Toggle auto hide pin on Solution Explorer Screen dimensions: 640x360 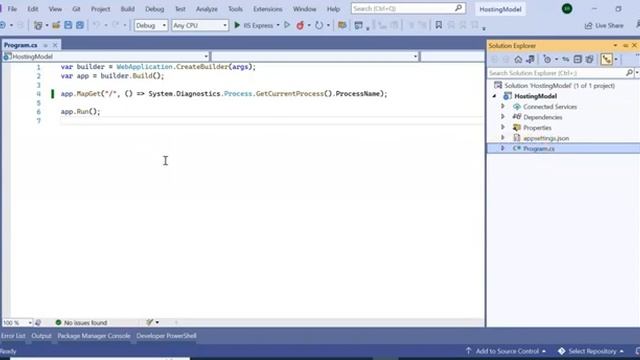tap(625, 45)
